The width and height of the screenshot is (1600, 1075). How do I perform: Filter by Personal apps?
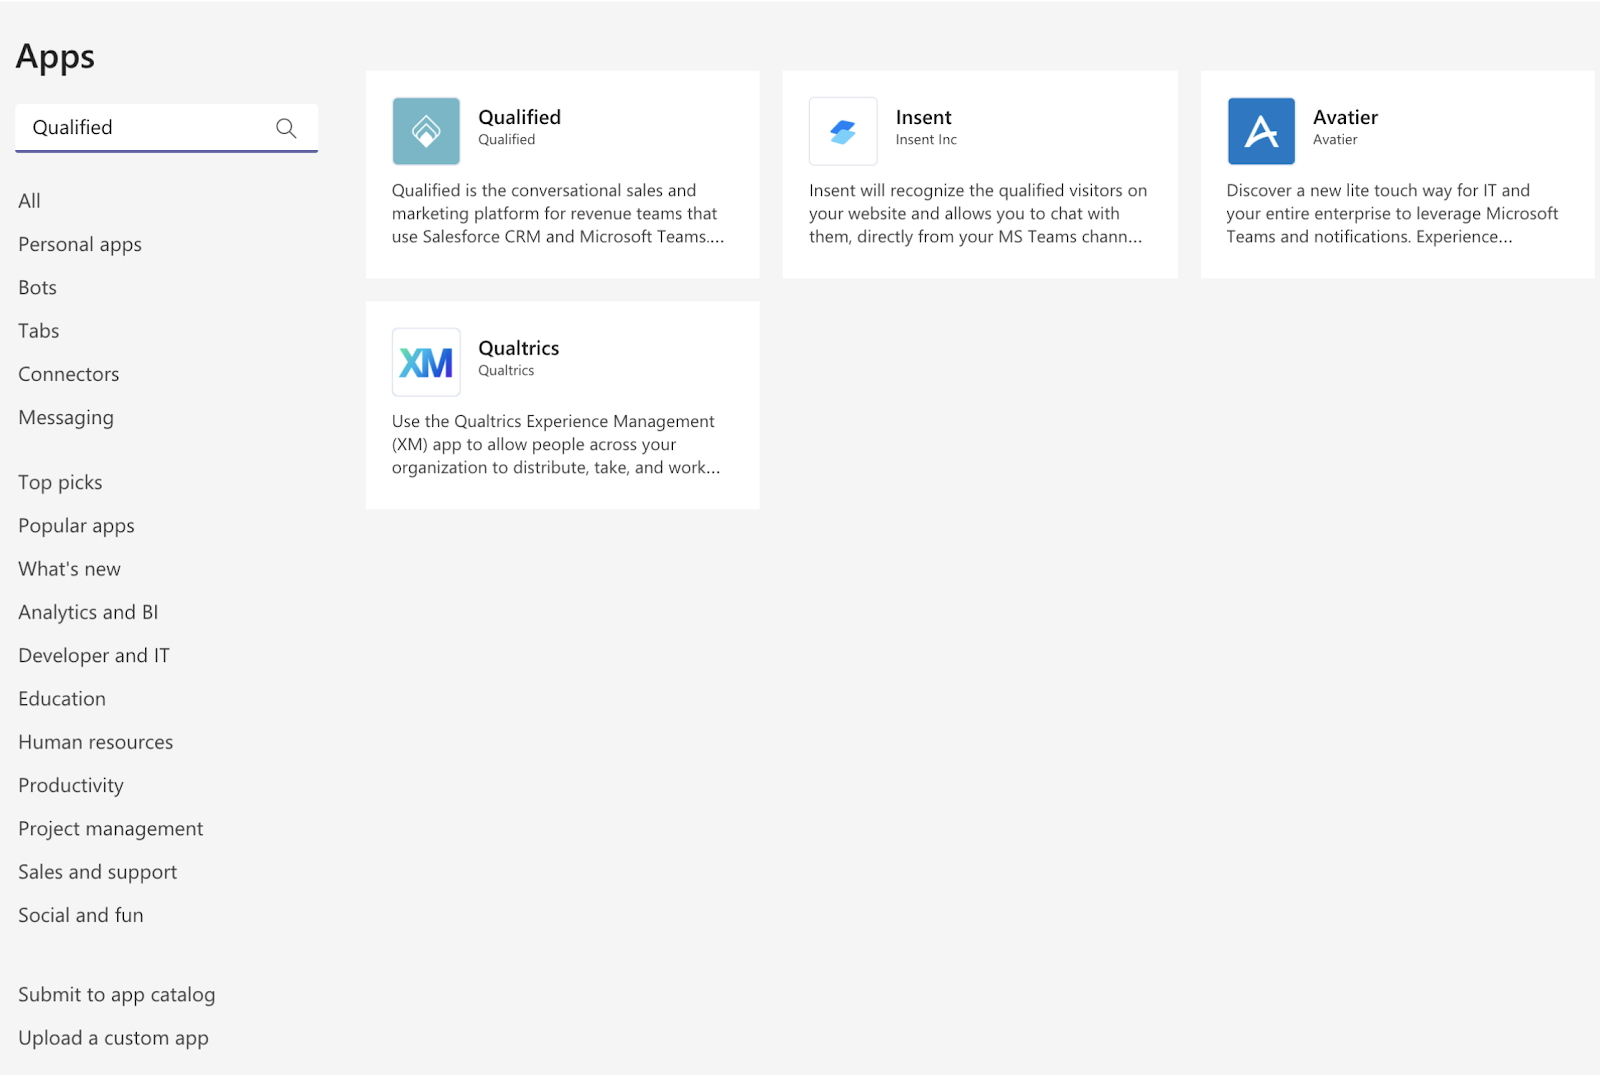point(80,245)
